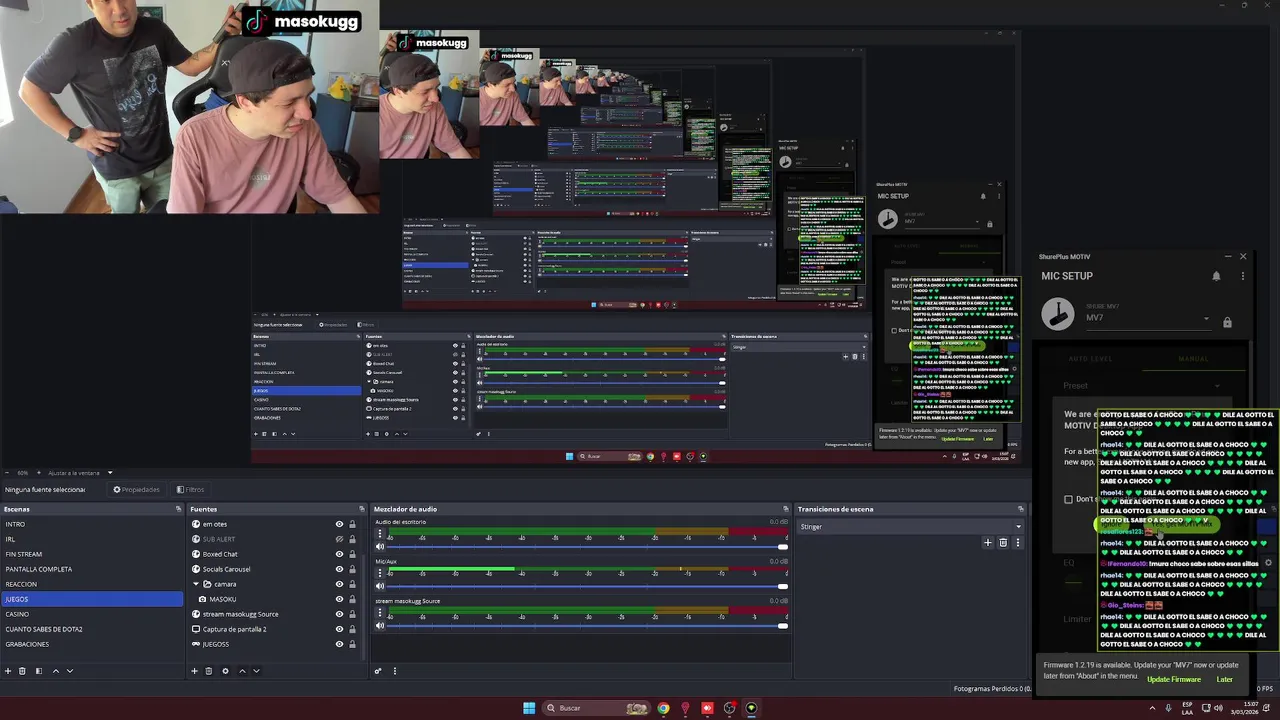The image size is (1280, 720).
Task: Collapse the camara group
Action: 196,584
